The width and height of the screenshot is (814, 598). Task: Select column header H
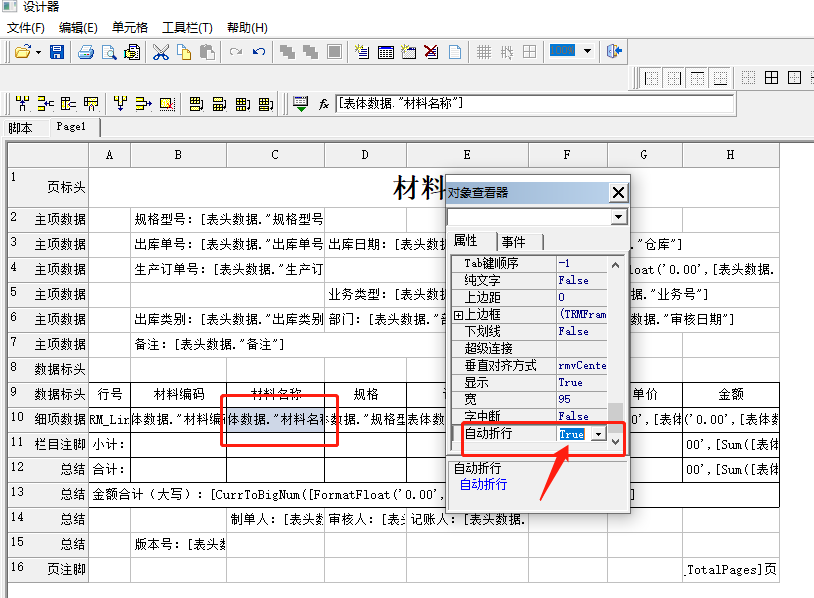click(730, 155)
